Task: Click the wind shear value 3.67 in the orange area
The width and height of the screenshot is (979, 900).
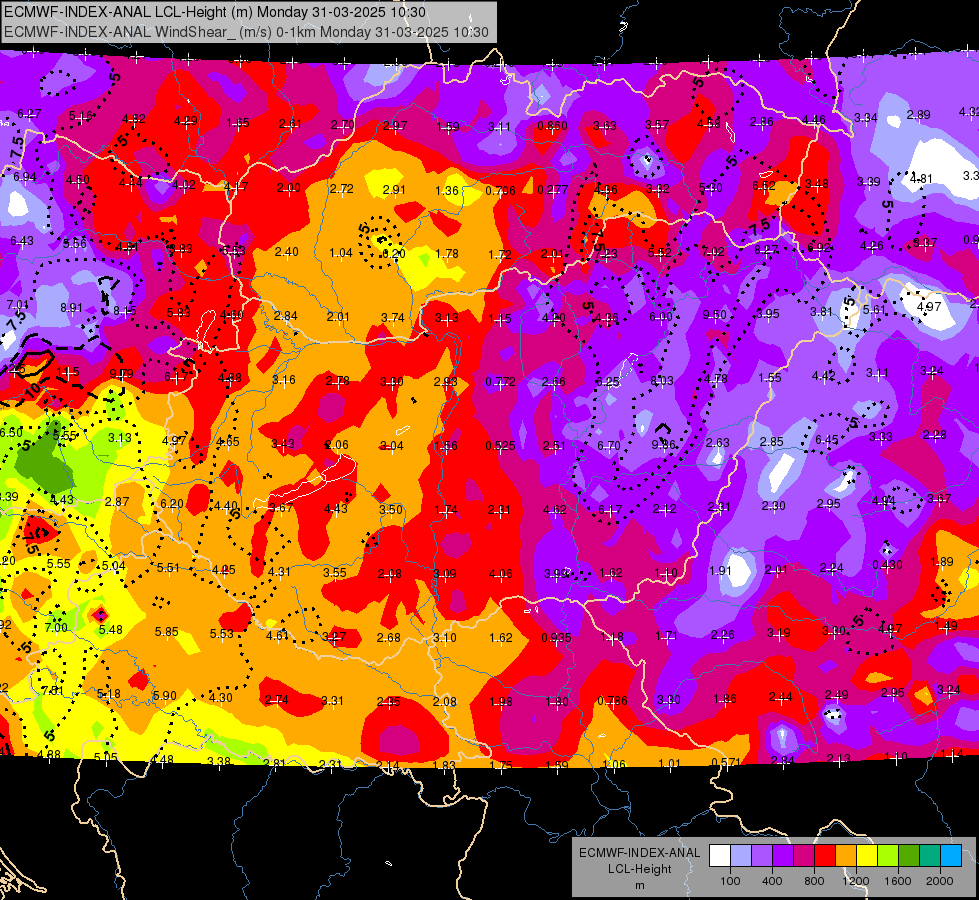Action: click(x=281, y=508)
